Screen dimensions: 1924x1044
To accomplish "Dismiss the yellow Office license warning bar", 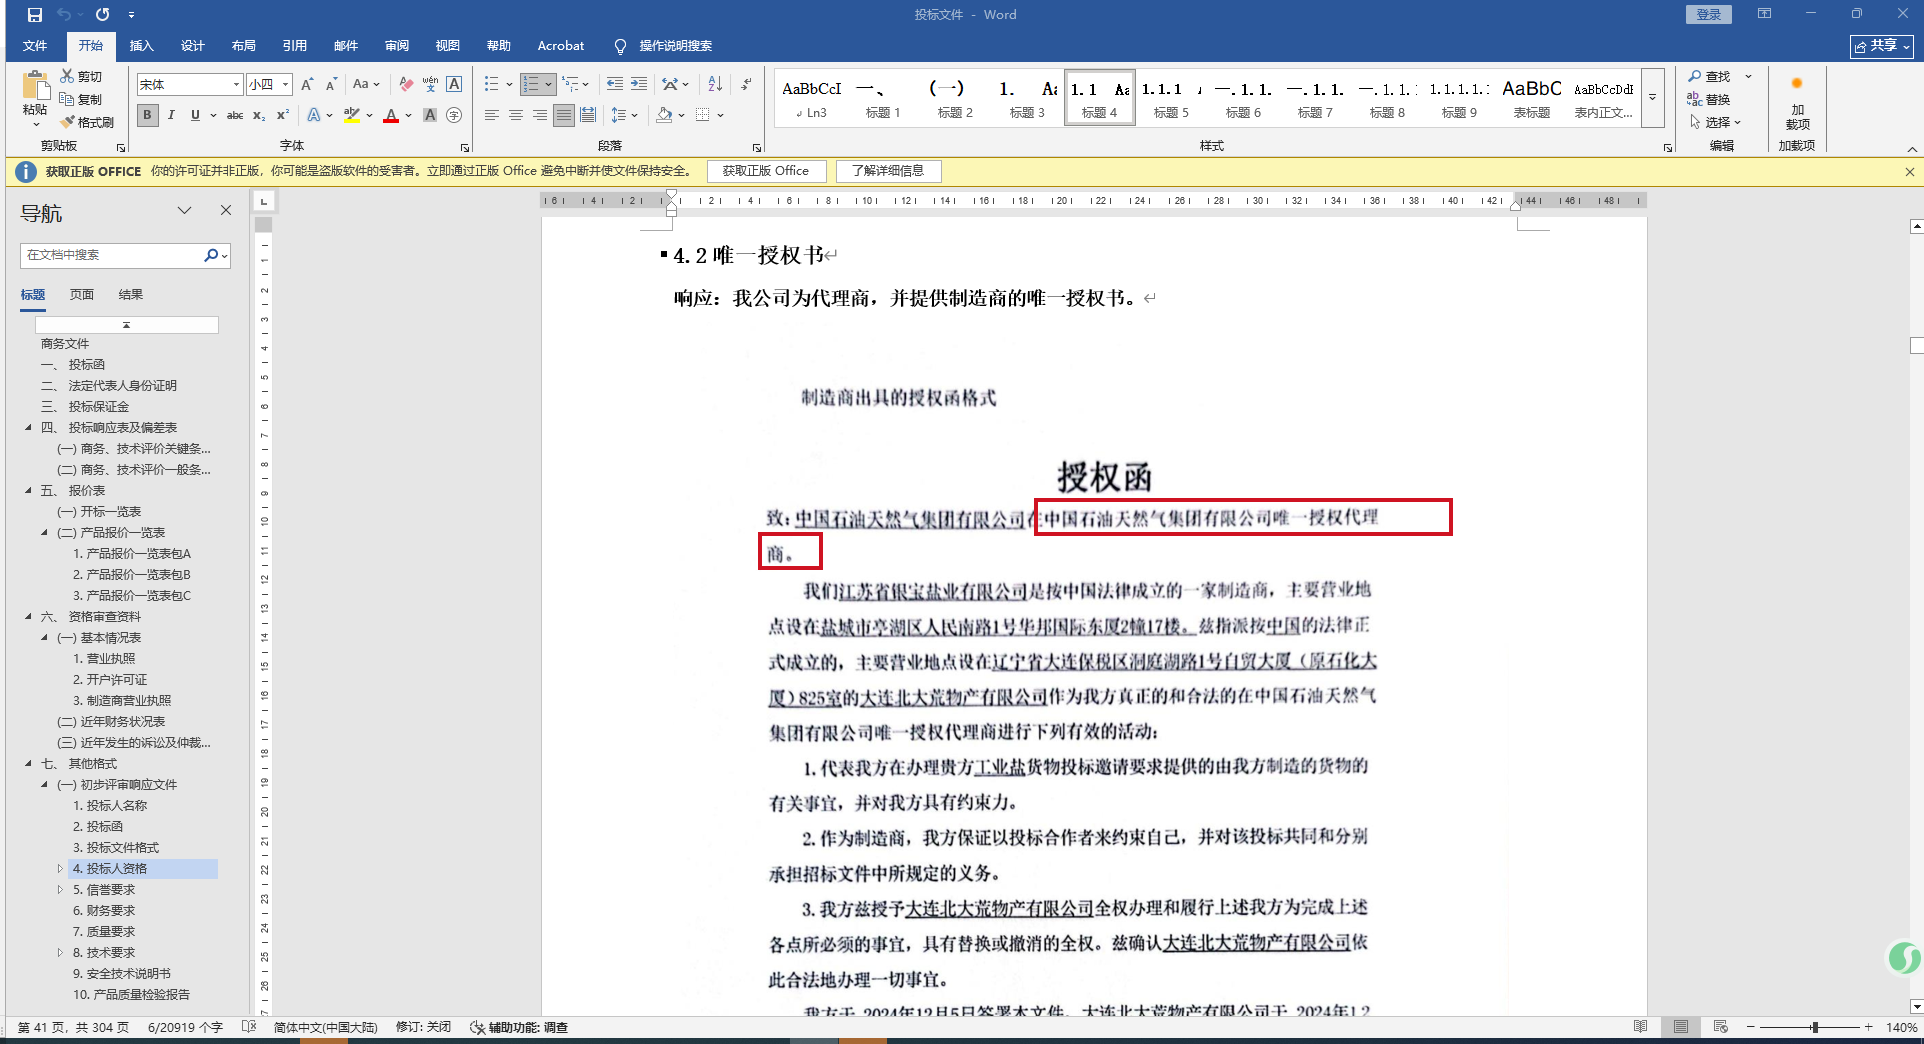I will (x=1910, y=172).
